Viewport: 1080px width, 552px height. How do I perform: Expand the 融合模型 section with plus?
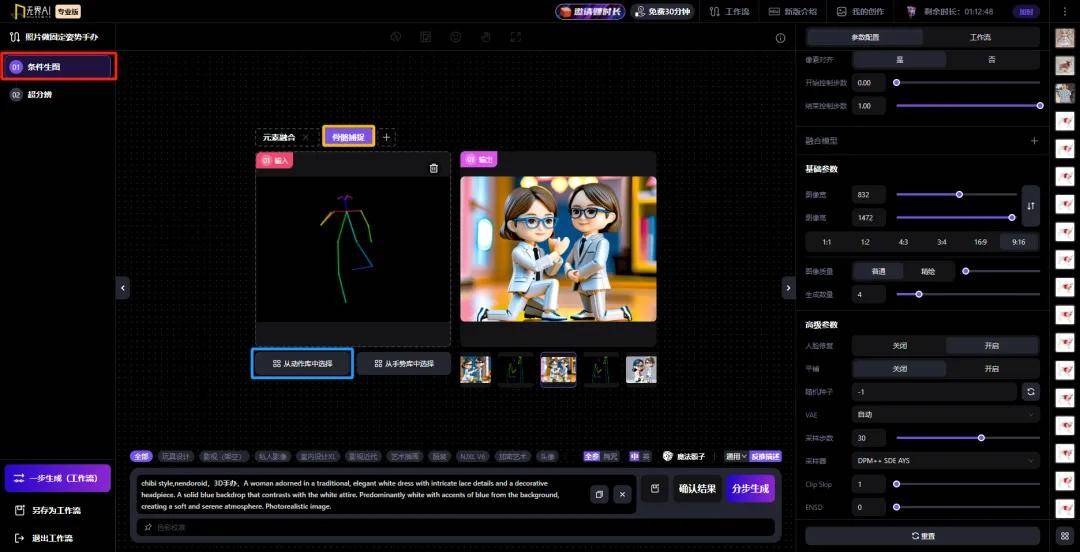pyautogui.click(x=1034, y=141)
